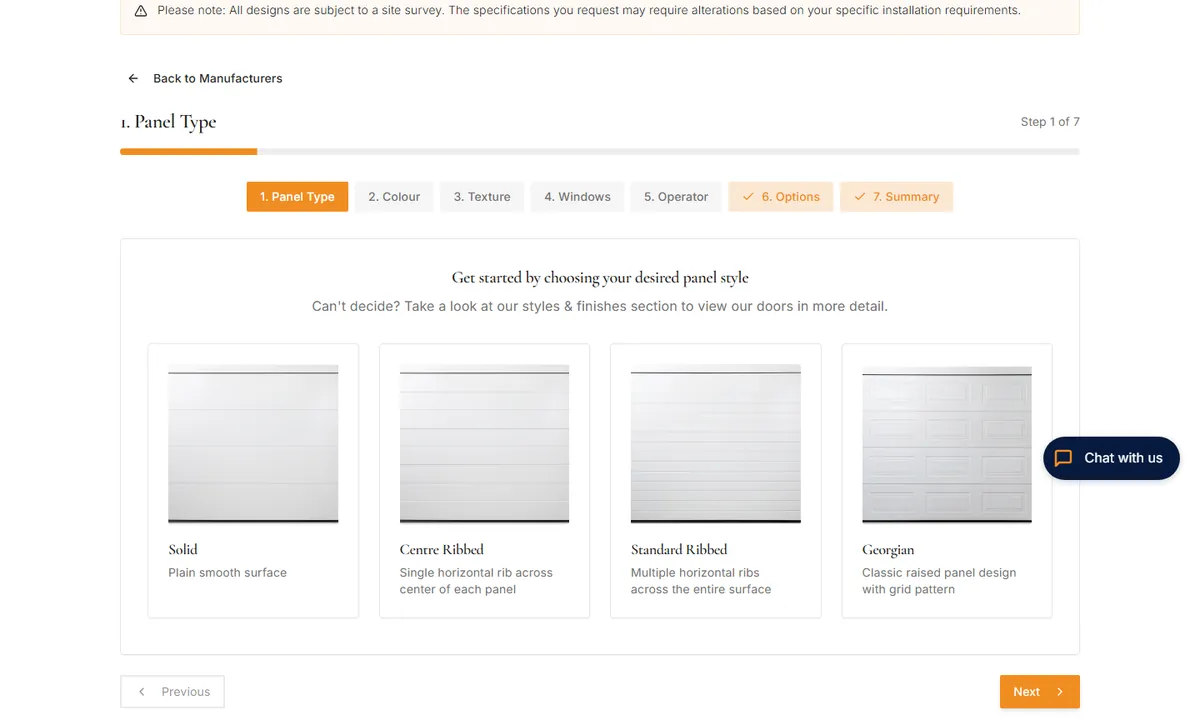The width and height of the screenshot is (1200, 725).
Task: Go to the 5. Operator step
Action: pos(676,197)
